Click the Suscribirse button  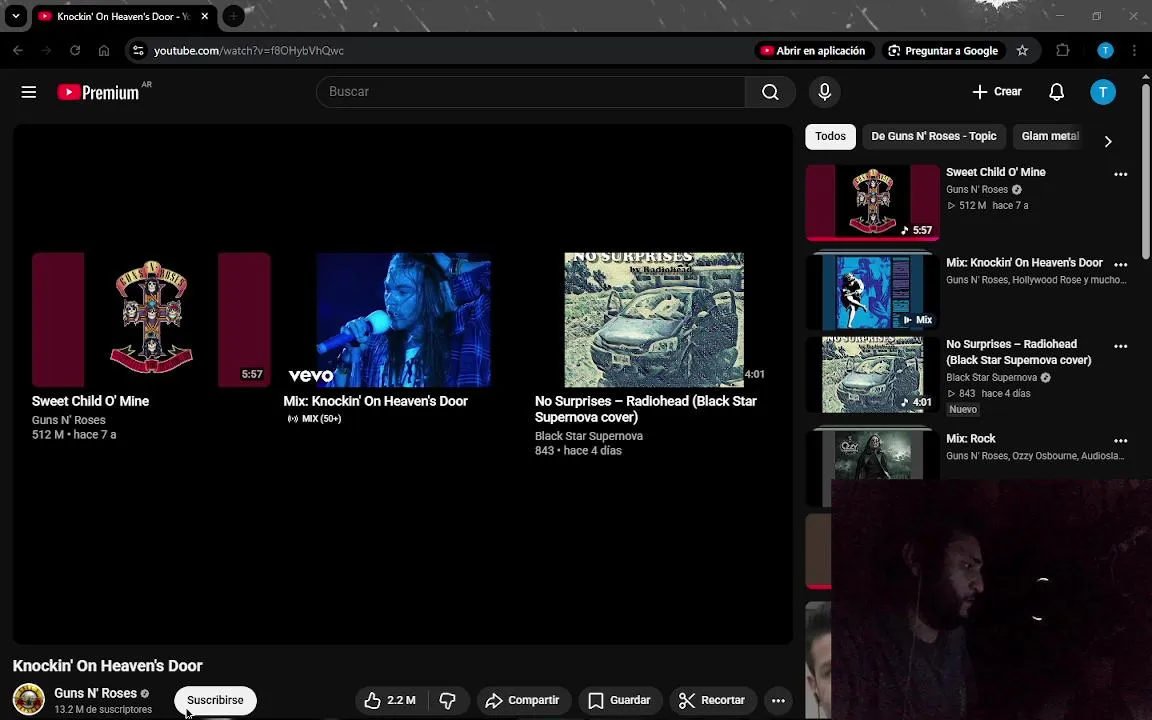click(215, 700)
